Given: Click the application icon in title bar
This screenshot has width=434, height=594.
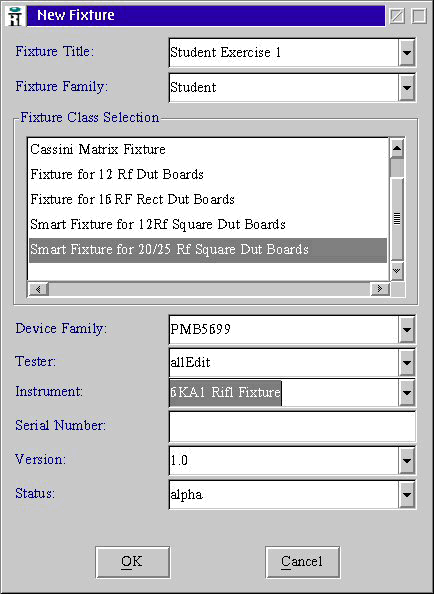Looking at the screenshot, I should pos(15,16).
